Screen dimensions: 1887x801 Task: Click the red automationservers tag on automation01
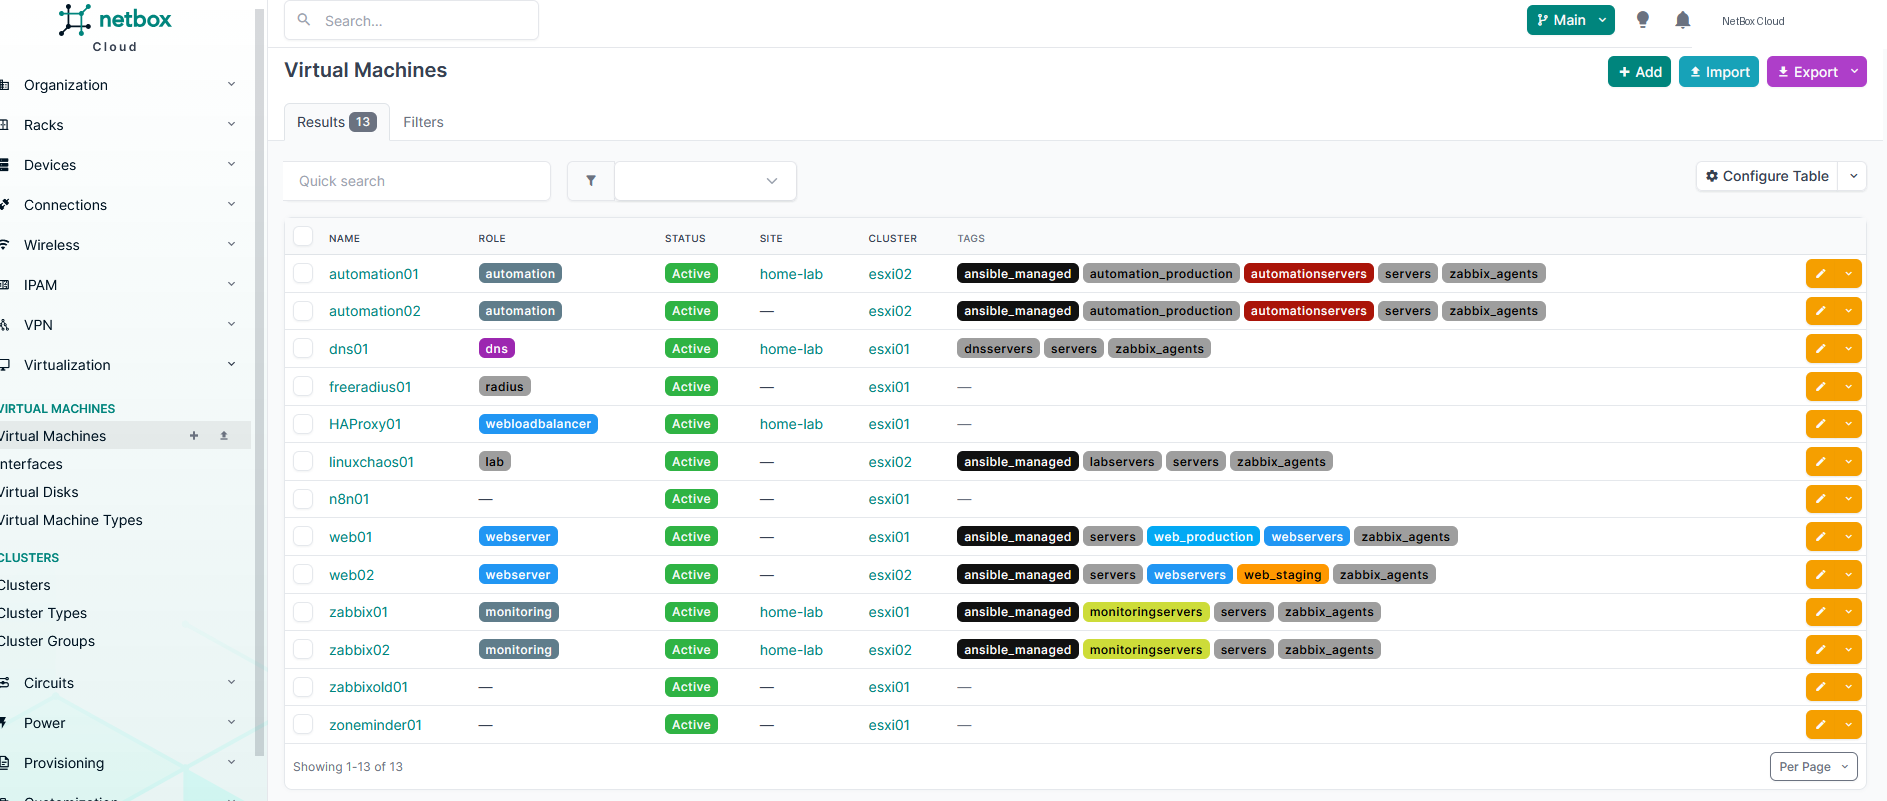(x=1308, y=274)
